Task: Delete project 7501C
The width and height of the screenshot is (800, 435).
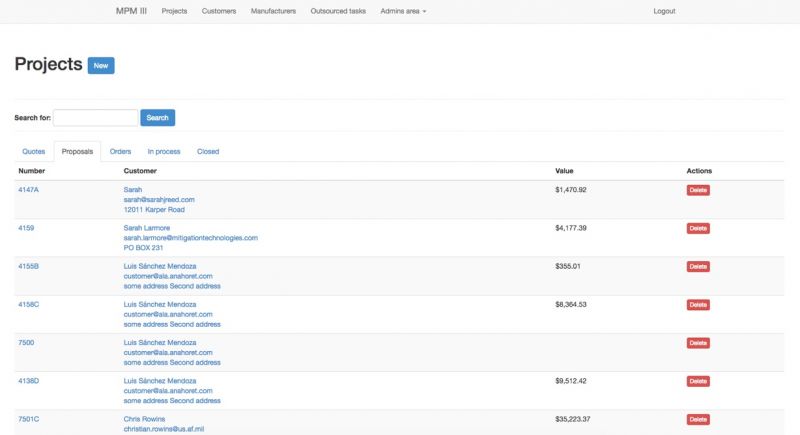Action: click(x=698, y=420)
